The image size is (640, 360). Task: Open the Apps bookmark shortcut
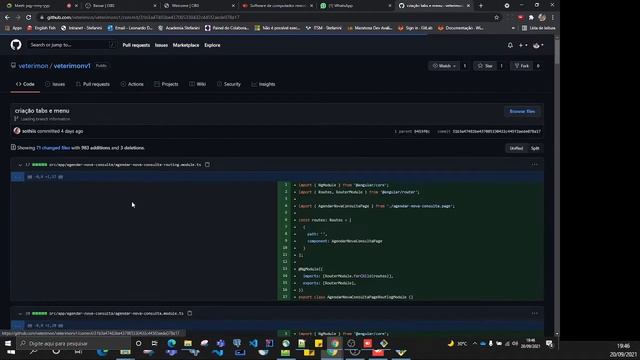click(13, 28)
